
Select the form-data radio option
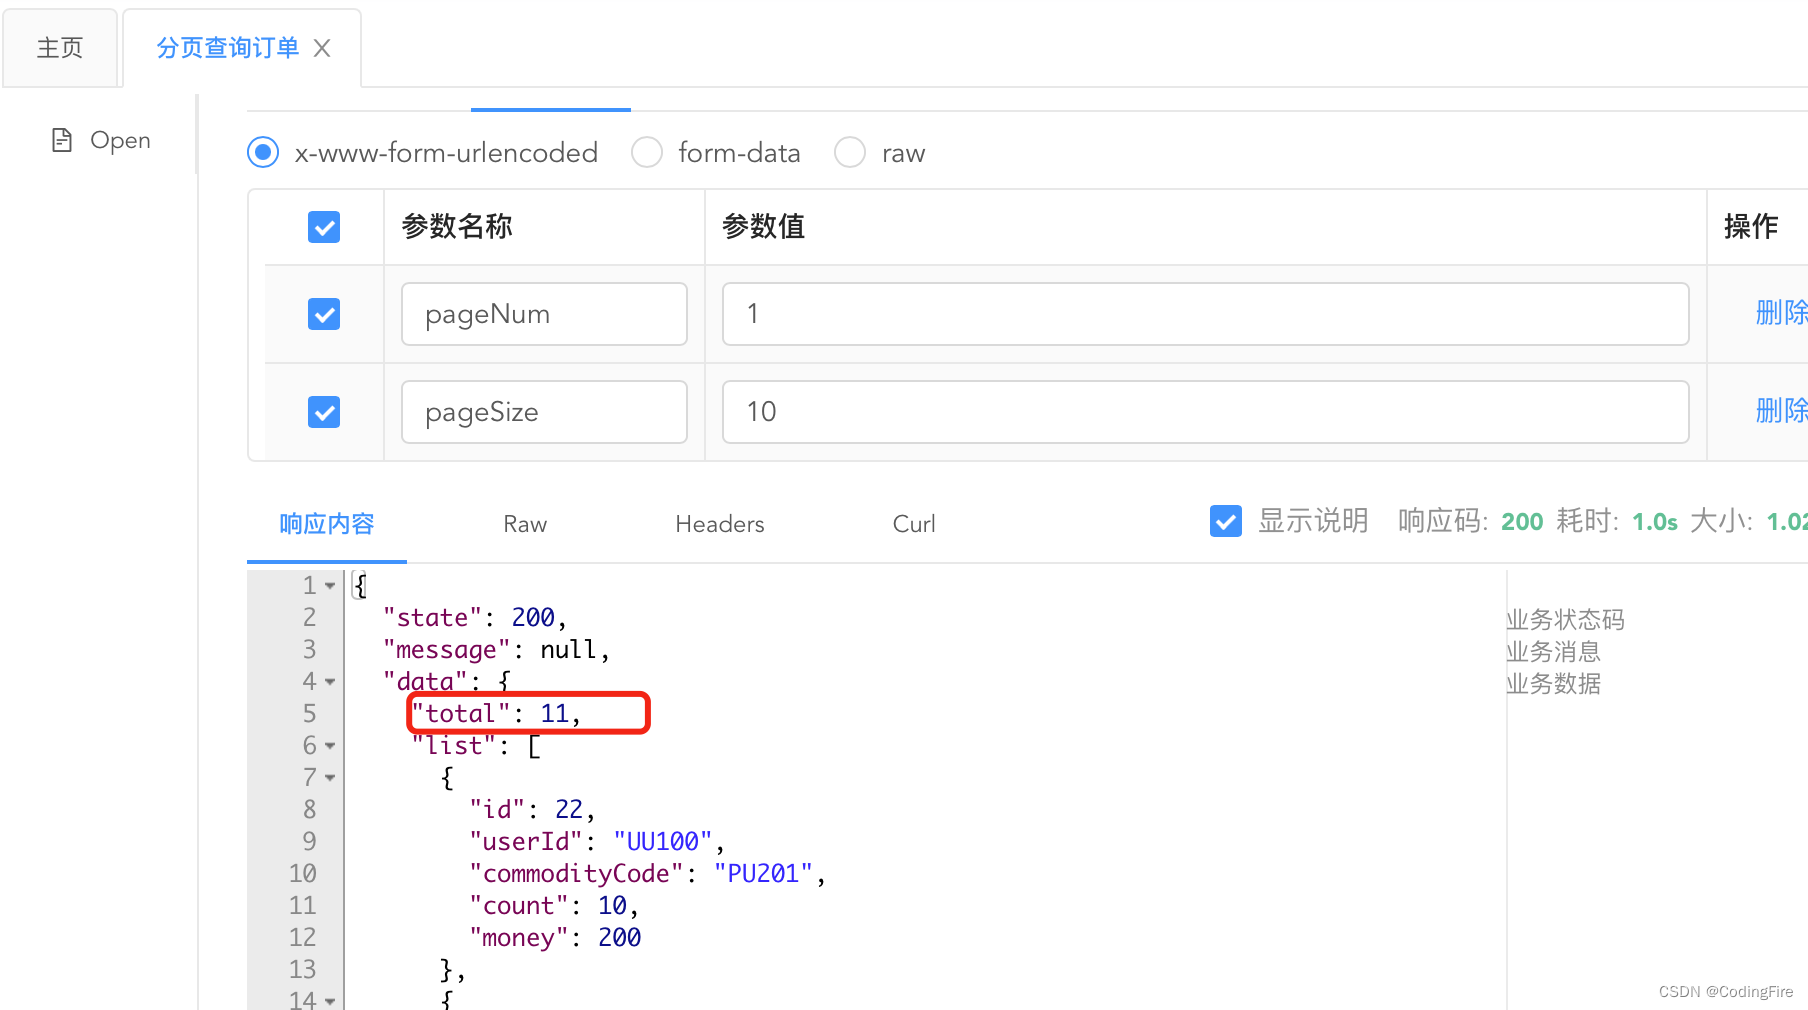point(647,152)
